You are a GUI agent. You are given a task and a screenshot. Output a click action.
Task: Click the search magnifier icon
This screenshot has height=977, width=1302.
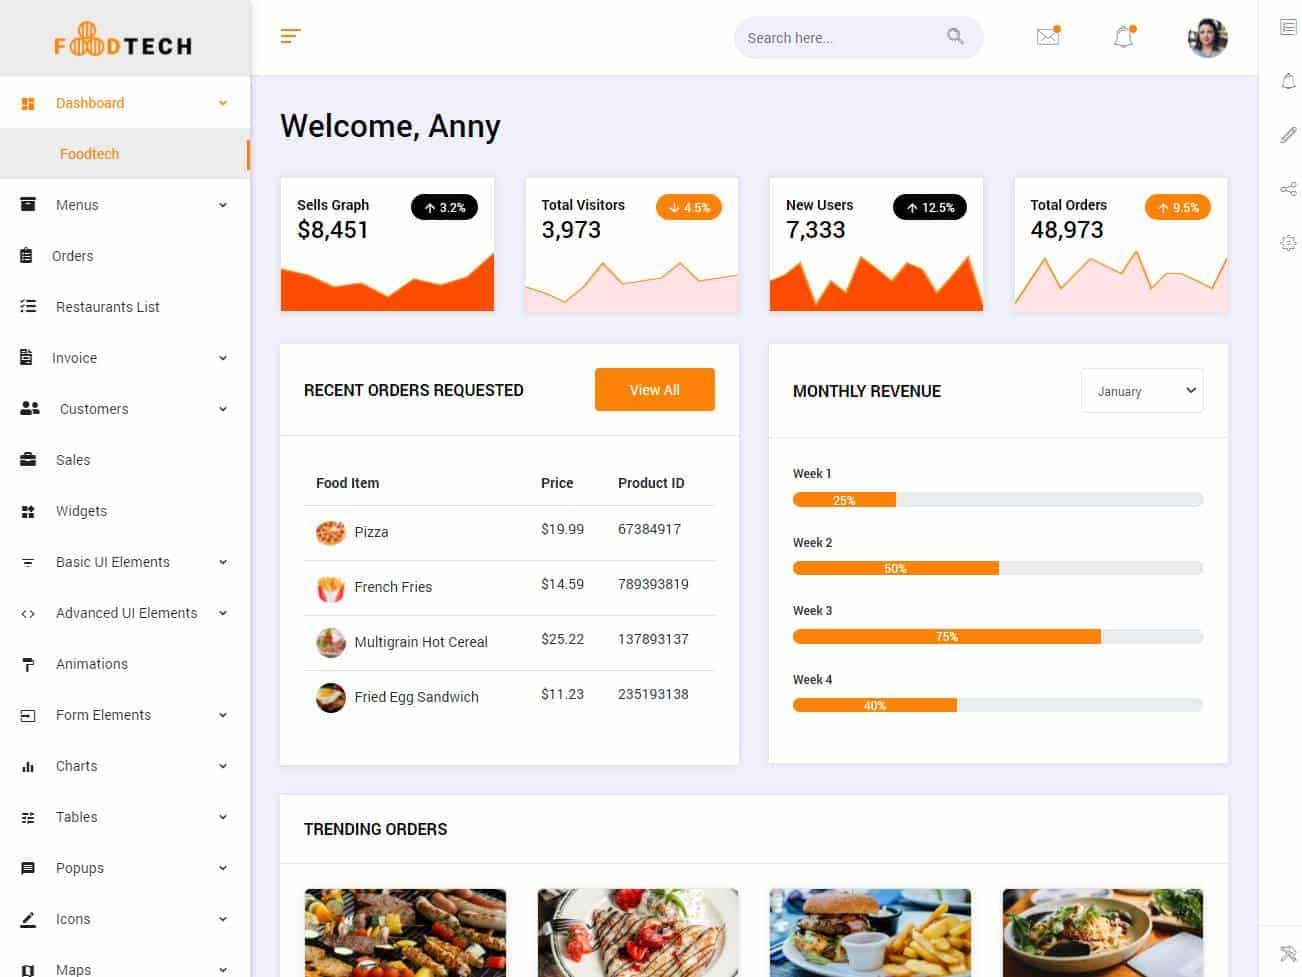(x=955, y=37)
